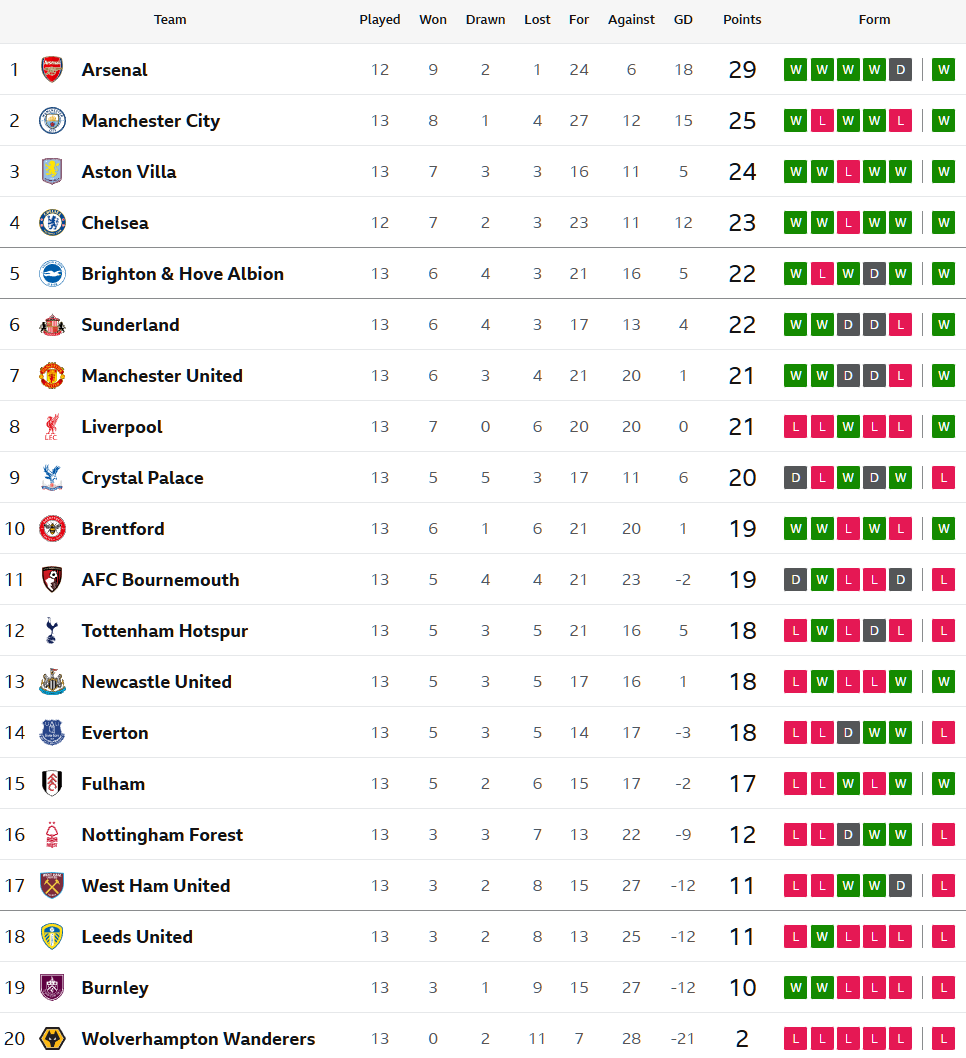Click the Form column header

pos(874,20)
